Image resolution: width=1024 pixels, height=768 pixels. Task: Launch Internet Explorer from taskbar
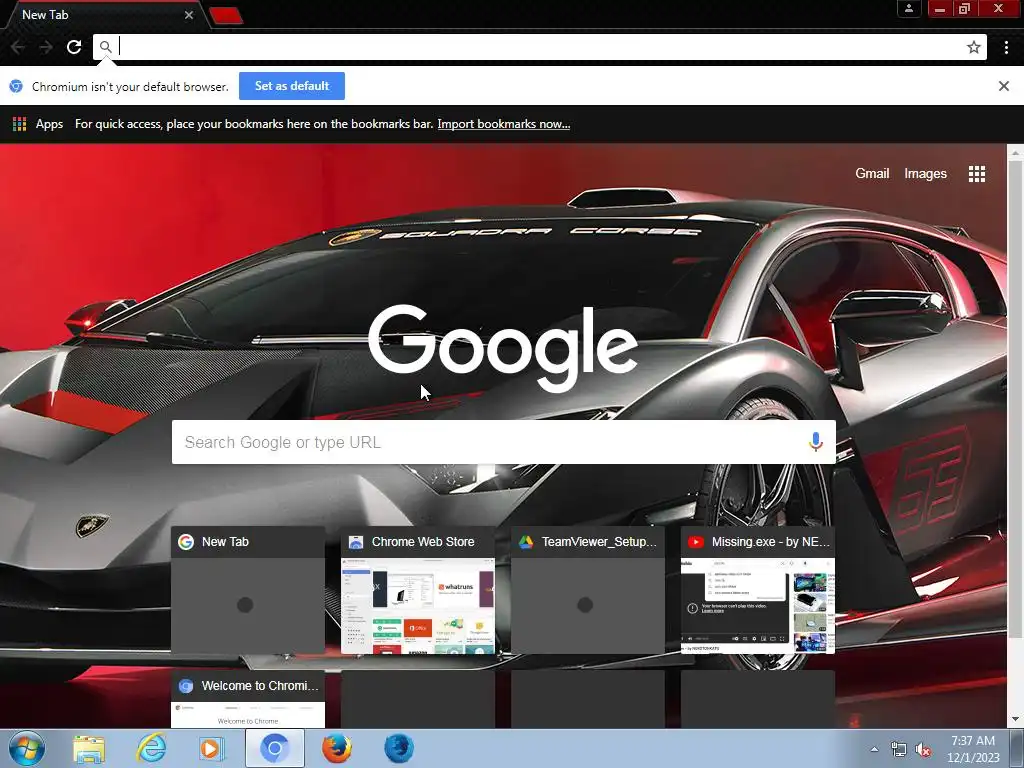pyautogui.click(x=151, y=749)
